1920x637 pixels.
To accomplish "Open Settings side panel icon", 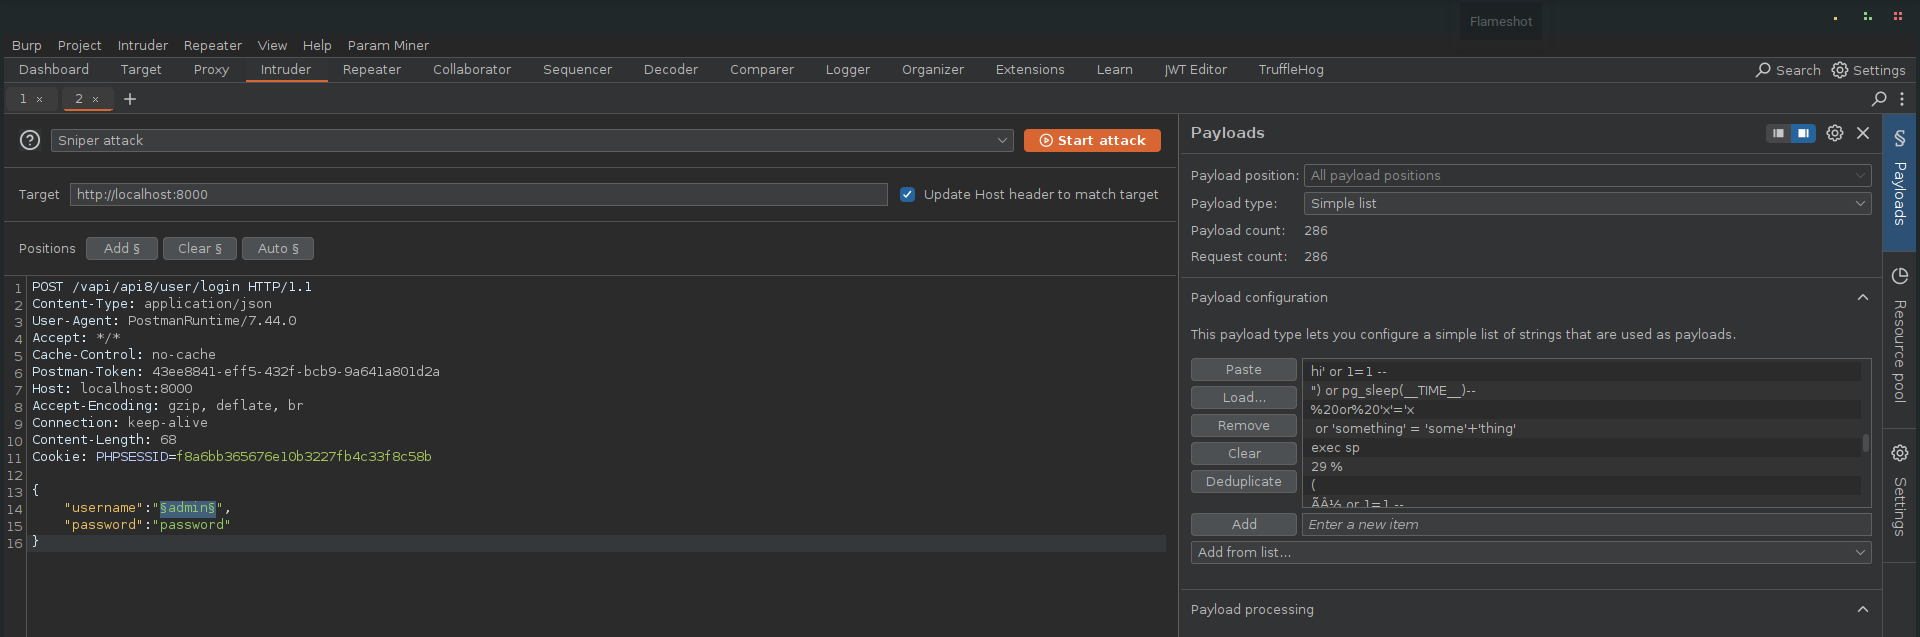I will [x=1900, y=490].
